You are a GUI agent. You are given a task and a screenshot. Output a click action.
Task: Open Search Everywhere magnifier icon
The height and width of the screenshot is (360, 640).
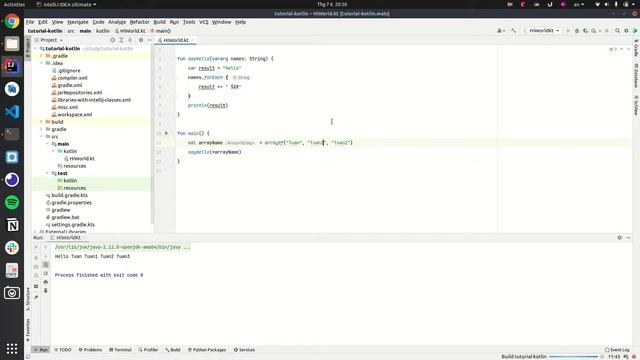click(618, 31)
